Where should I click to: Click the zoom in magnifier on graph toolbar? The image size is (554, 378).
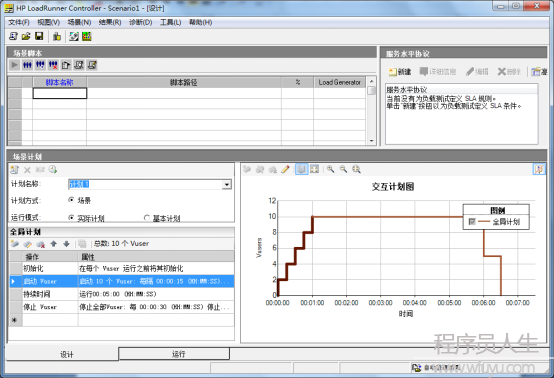click(330, 169)
